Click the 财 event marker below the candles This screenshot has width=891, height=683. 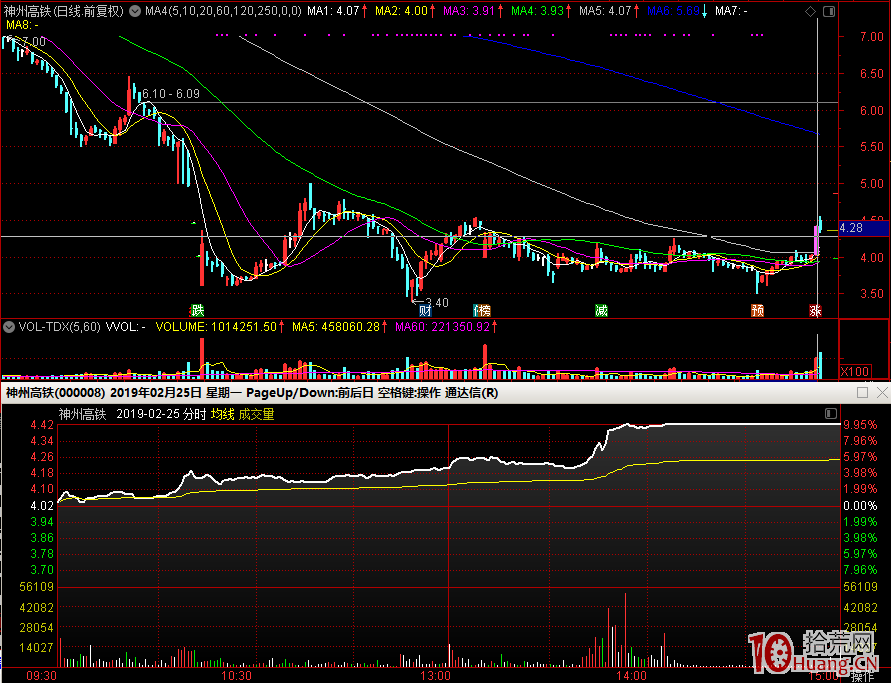424,310
